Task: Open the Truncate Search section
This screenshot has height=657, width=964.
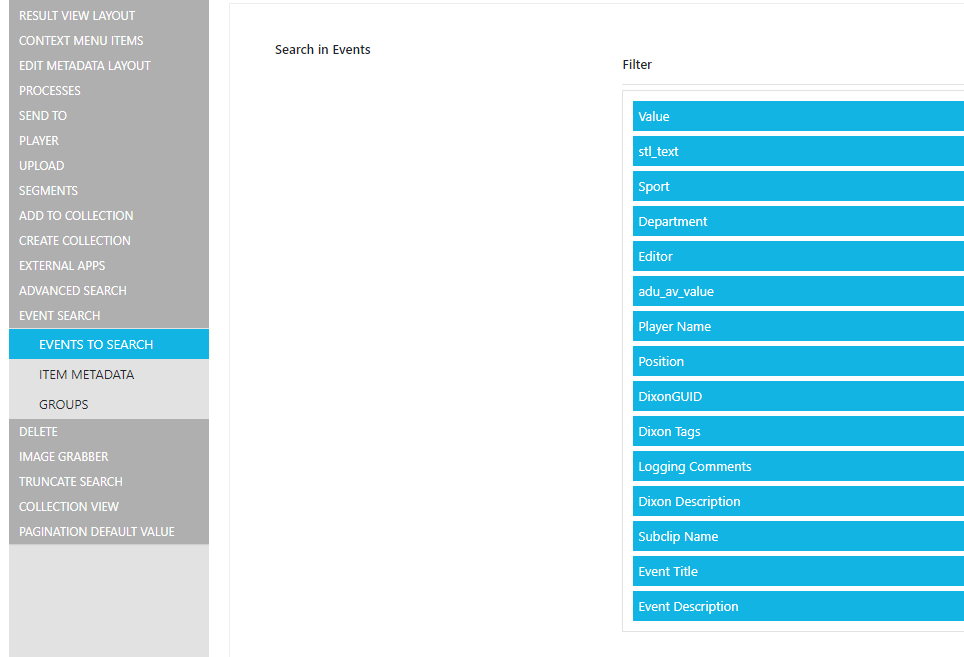Action: click(71, 482)
